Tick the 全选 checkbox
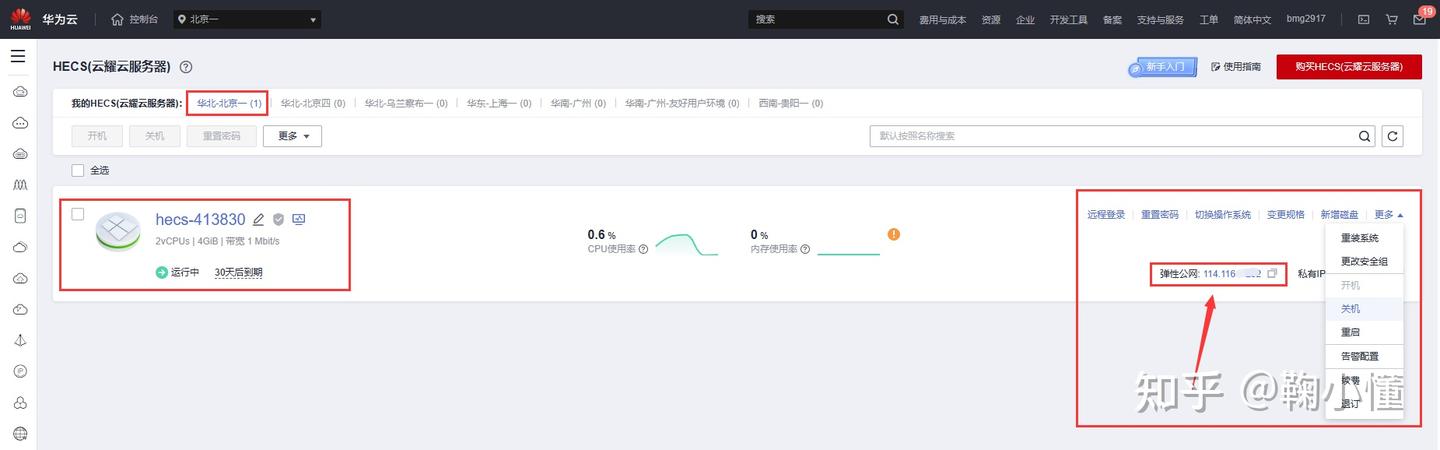The height and width of the screenshot is (450, 1440). click(x=78, y=170)
